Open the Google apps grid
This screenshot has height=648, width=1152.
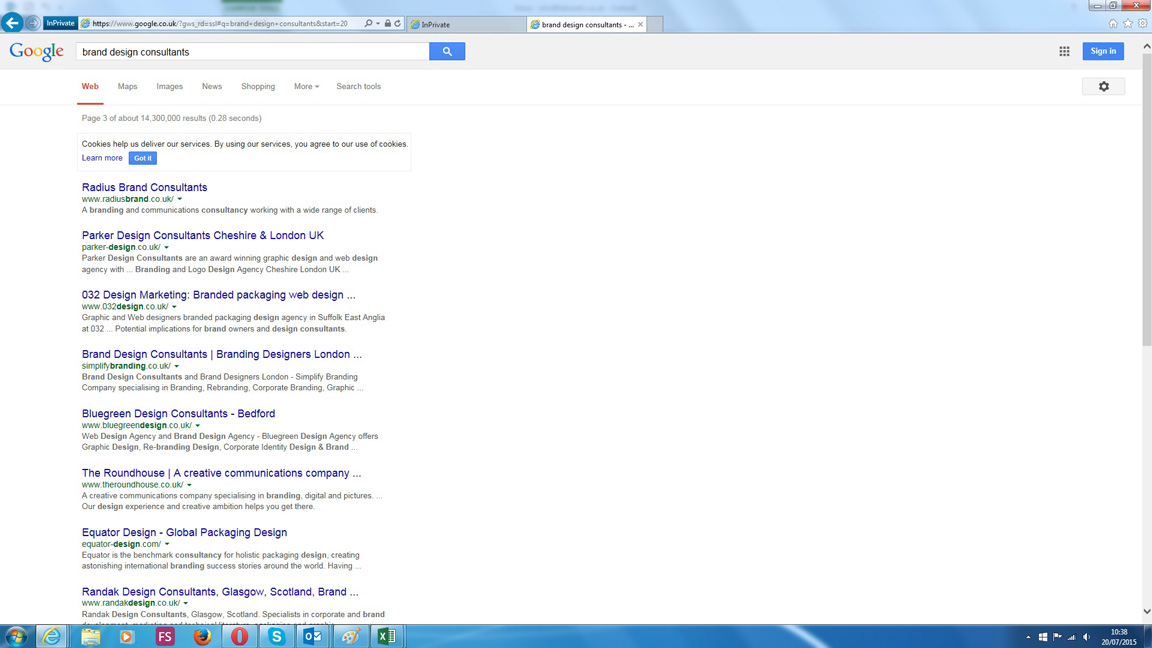click(1064, 51)
